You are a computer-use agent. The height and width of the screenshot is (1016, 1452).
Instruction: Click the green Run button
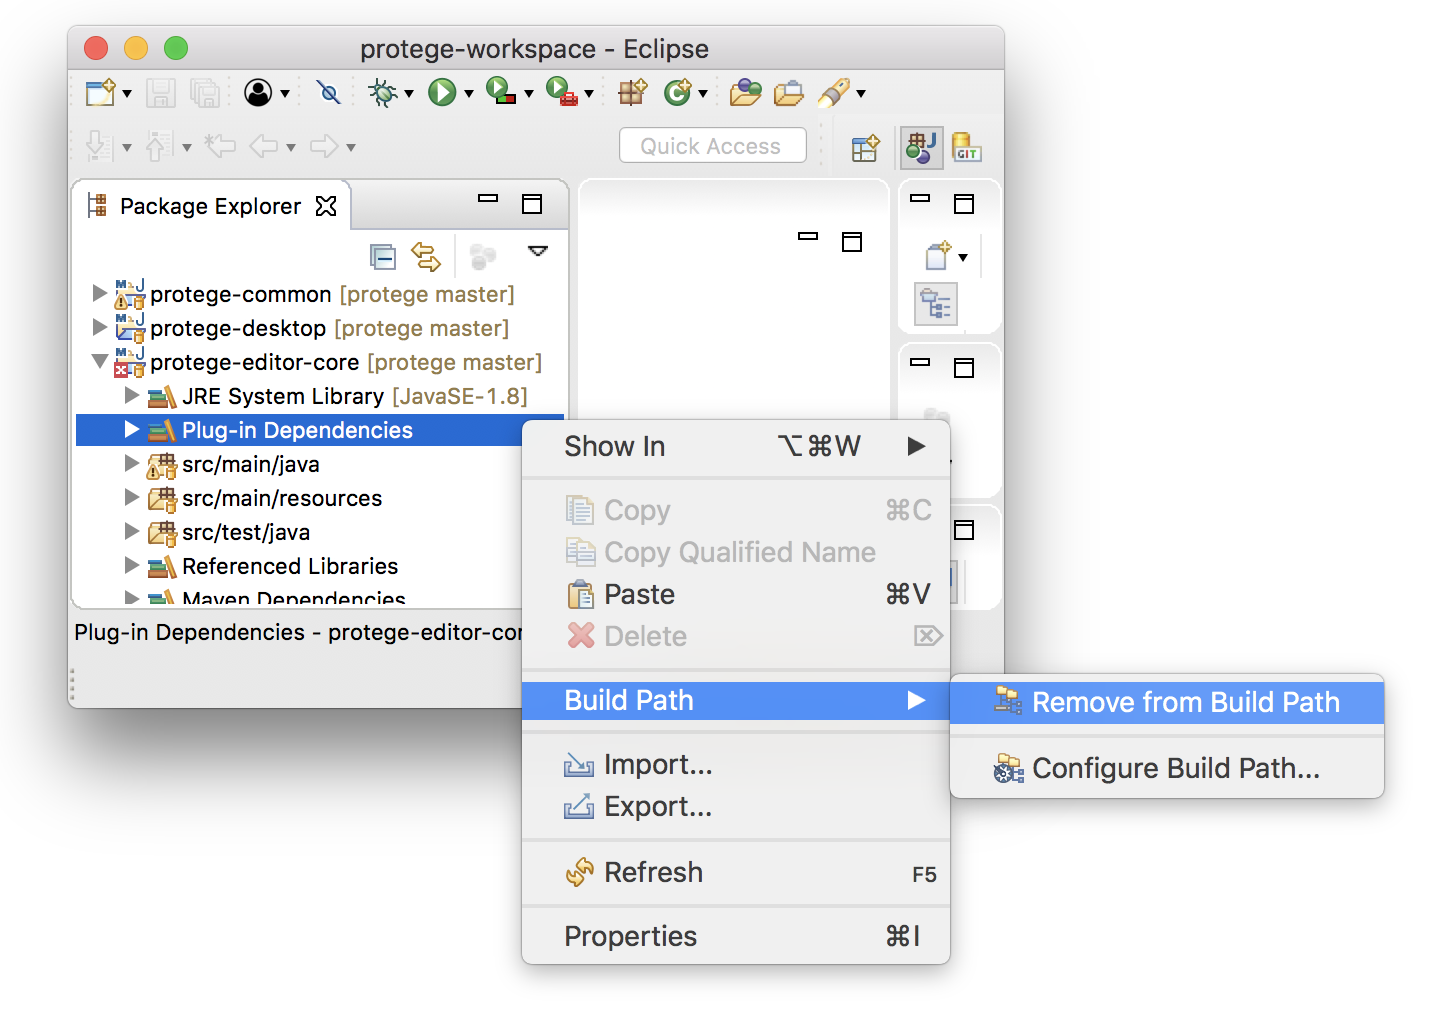[x=442, y=93]
